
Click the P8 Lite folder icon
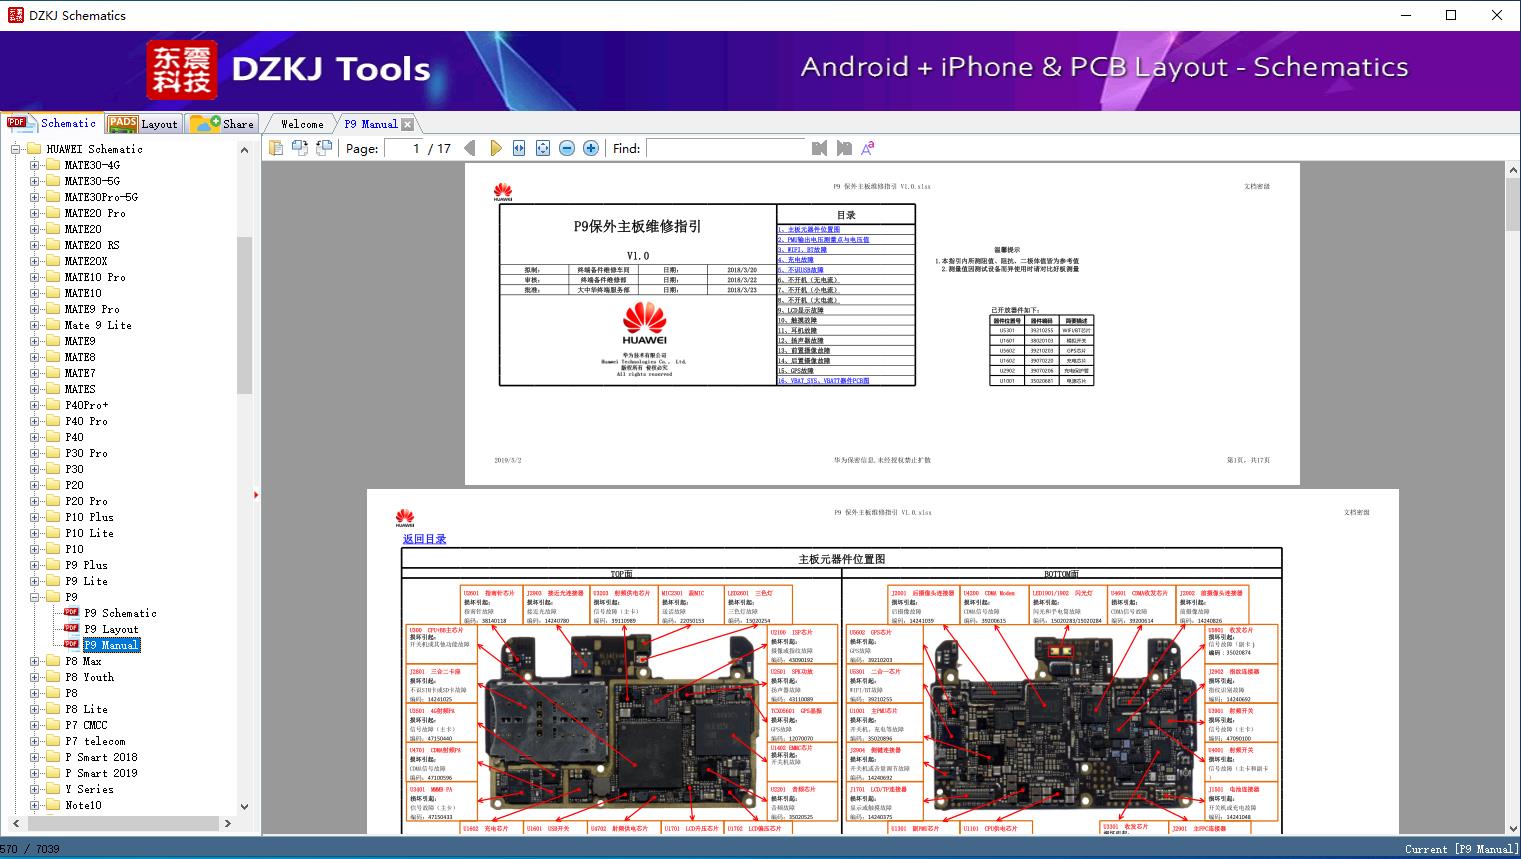[x=53, y=709]
